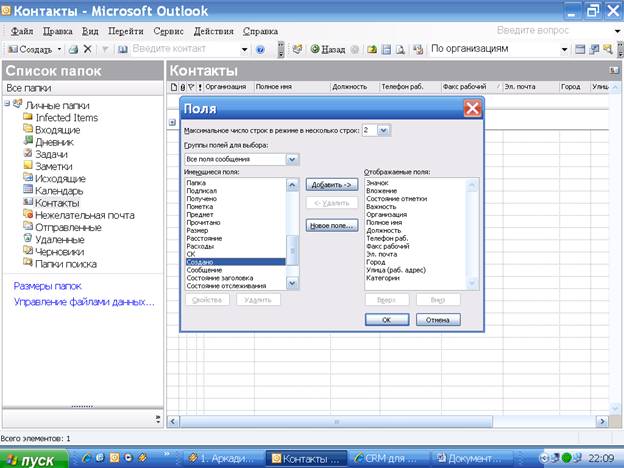
Task: Click the Delete X icon in toolbar
Action: (87, 48)
